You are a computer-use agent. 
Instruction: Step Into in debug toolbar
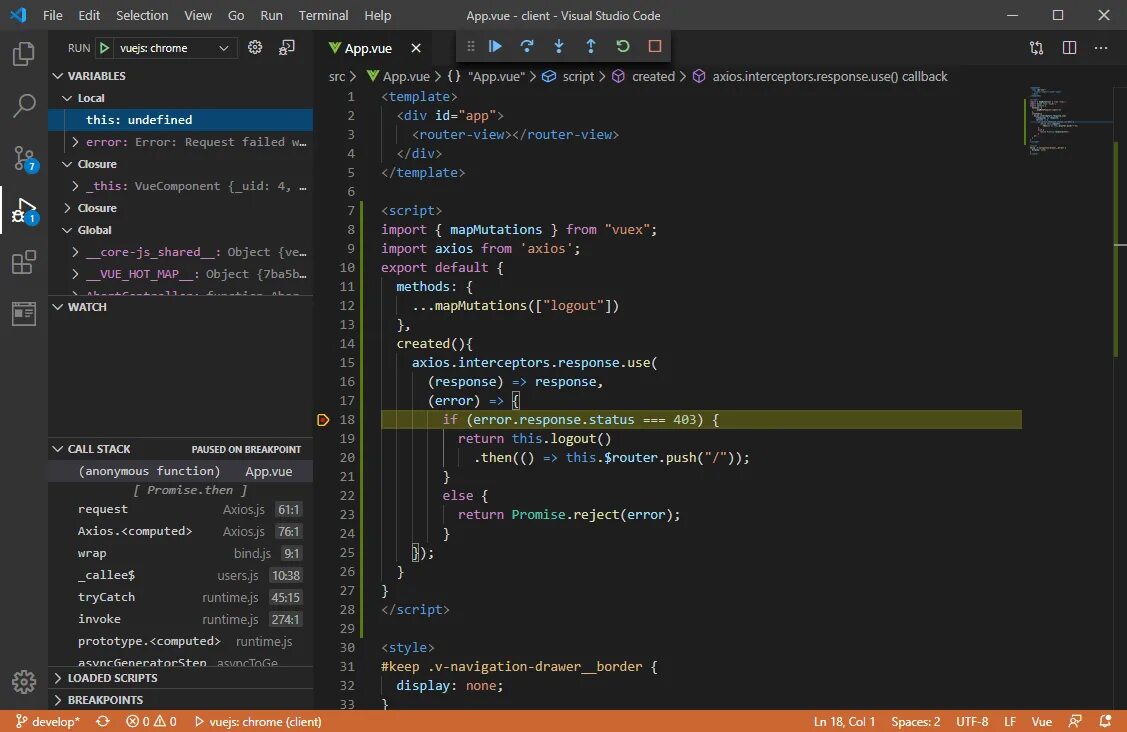click(x=558, y=46)
